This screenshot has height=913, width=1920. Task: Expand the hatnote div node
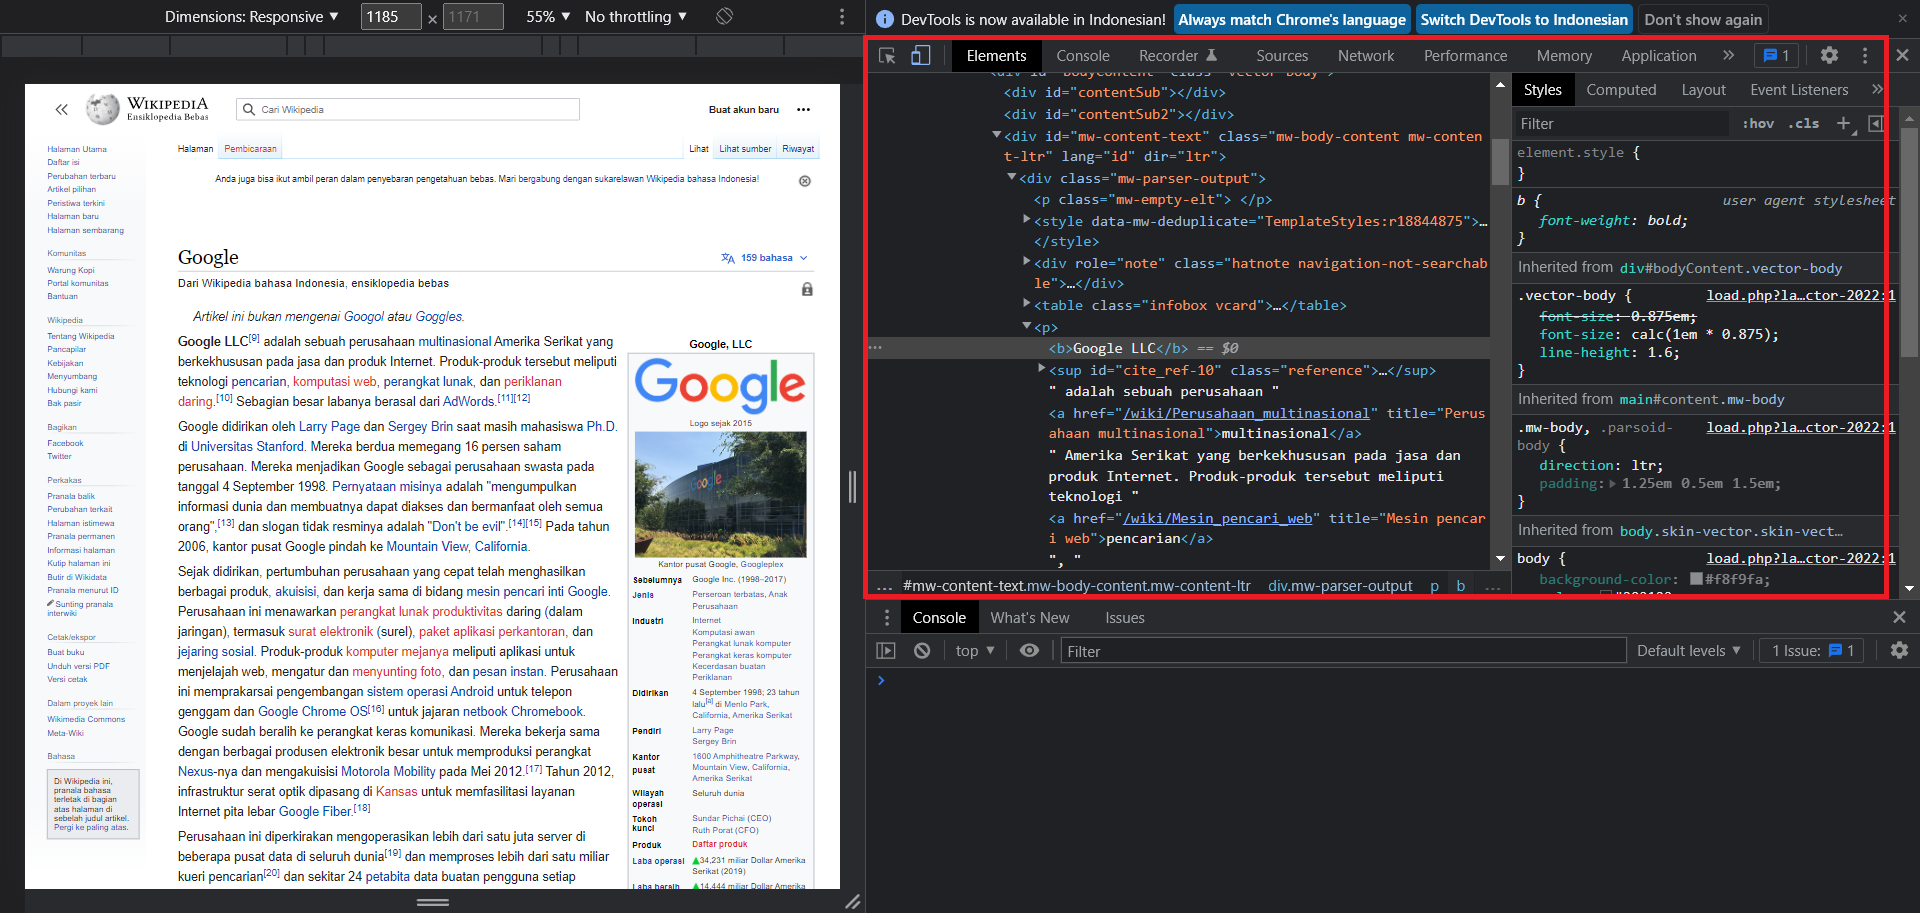click(x=1027, y=262)
